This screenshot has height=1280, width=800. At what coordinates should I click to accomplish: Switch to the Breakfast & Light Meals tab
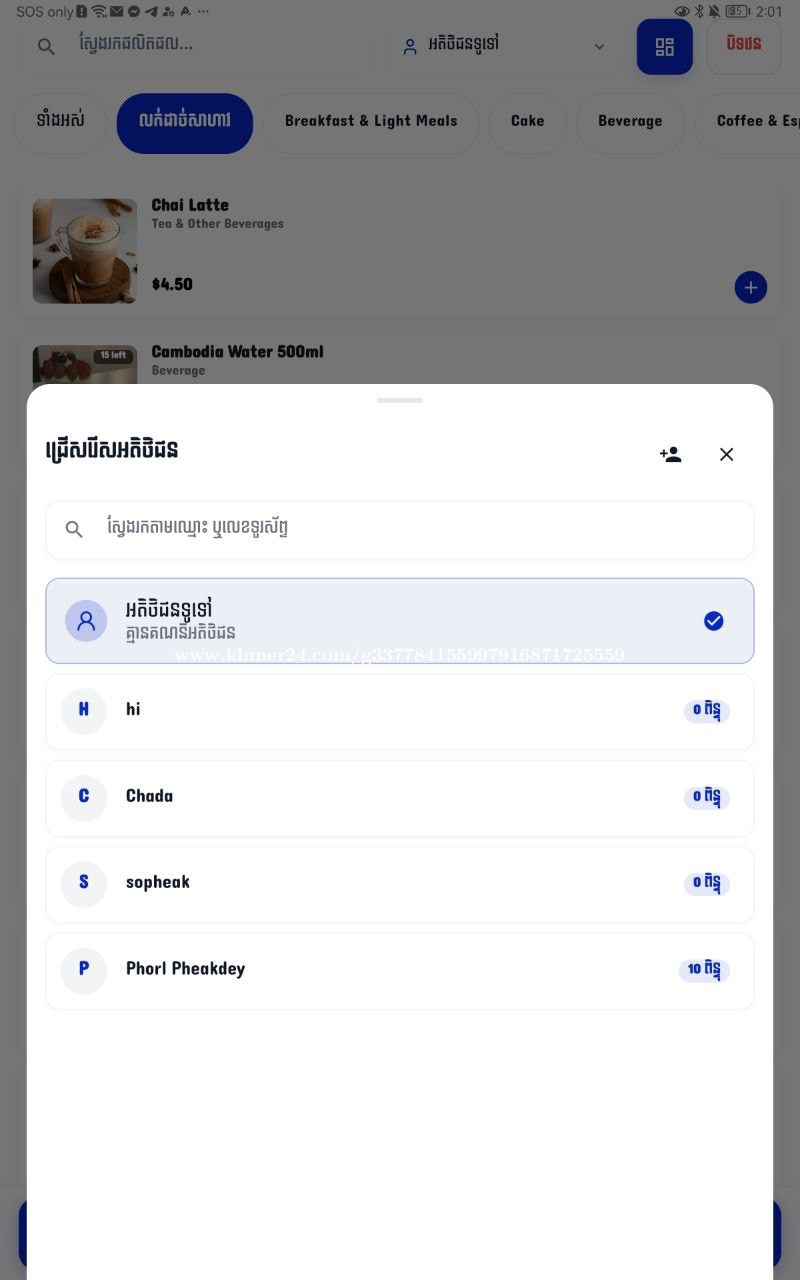click(x=370, y=122)
